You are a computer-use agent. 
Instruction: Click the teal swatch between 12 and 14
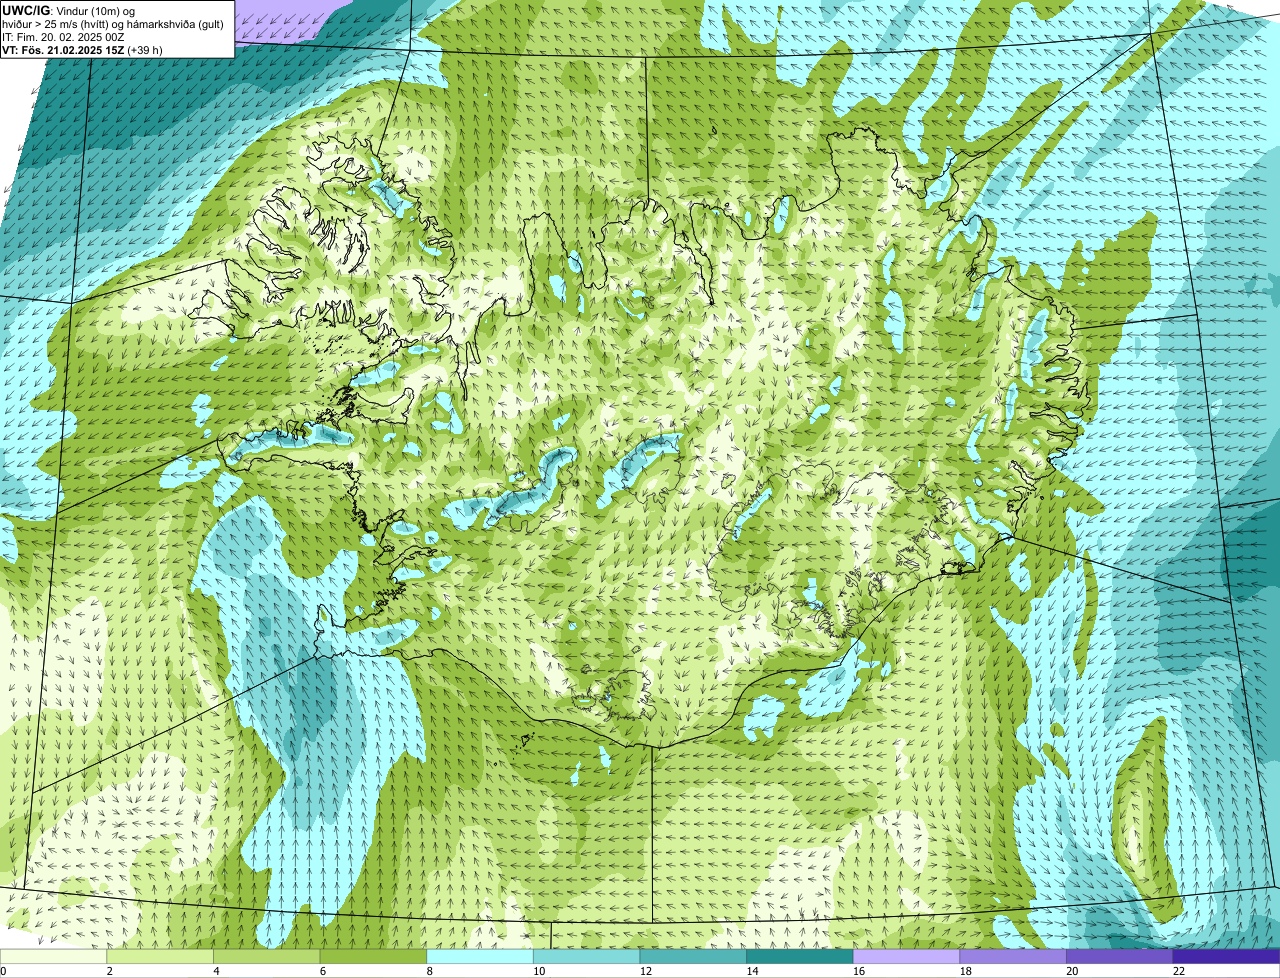(x=693, y=956)
